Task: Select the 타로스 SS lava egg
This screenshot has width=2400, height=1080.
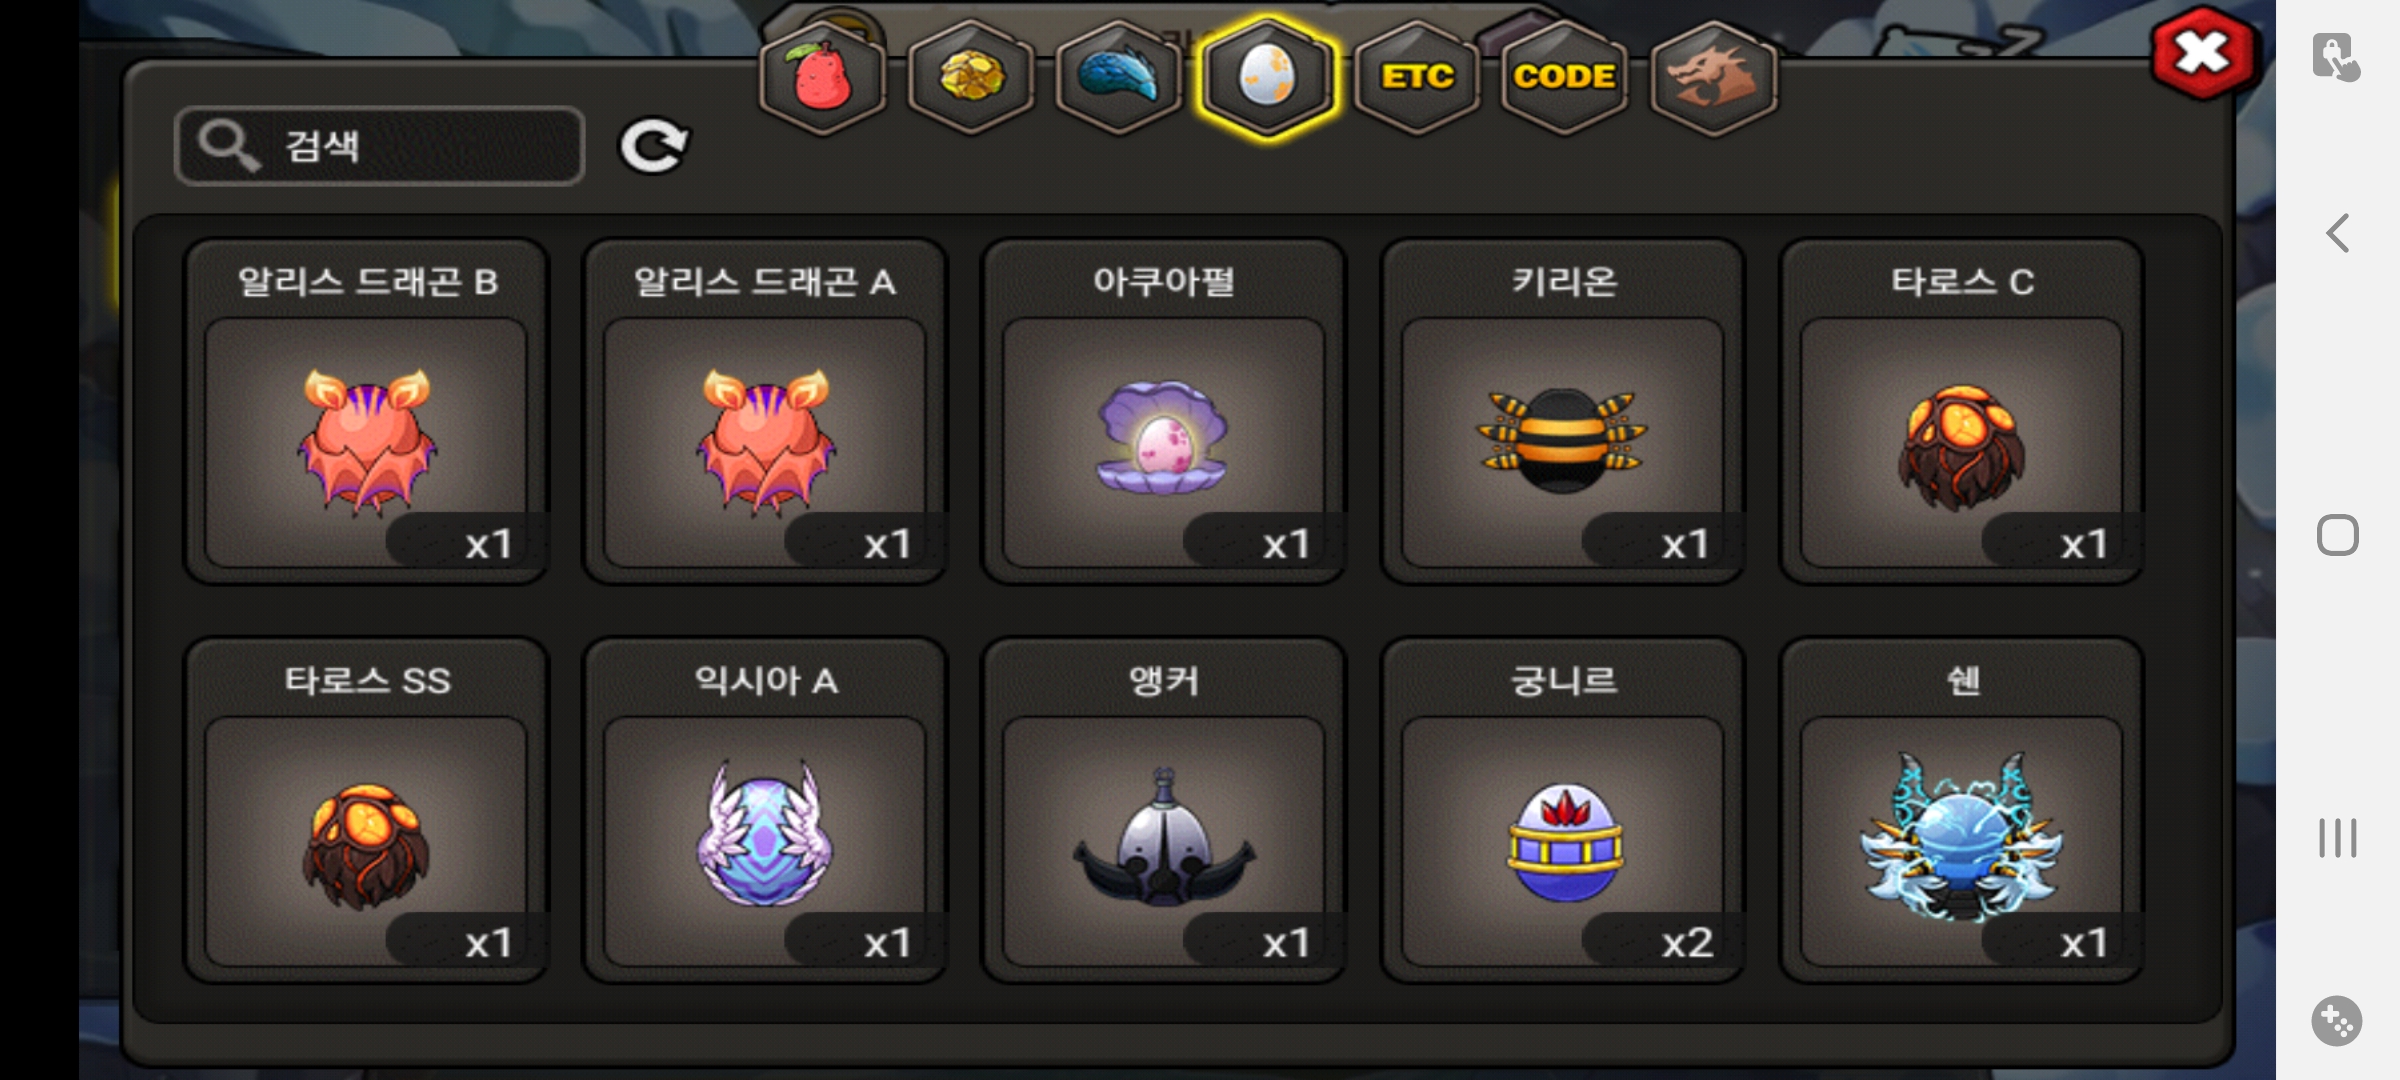Action: pyautogui.click(x=366, y=810)
